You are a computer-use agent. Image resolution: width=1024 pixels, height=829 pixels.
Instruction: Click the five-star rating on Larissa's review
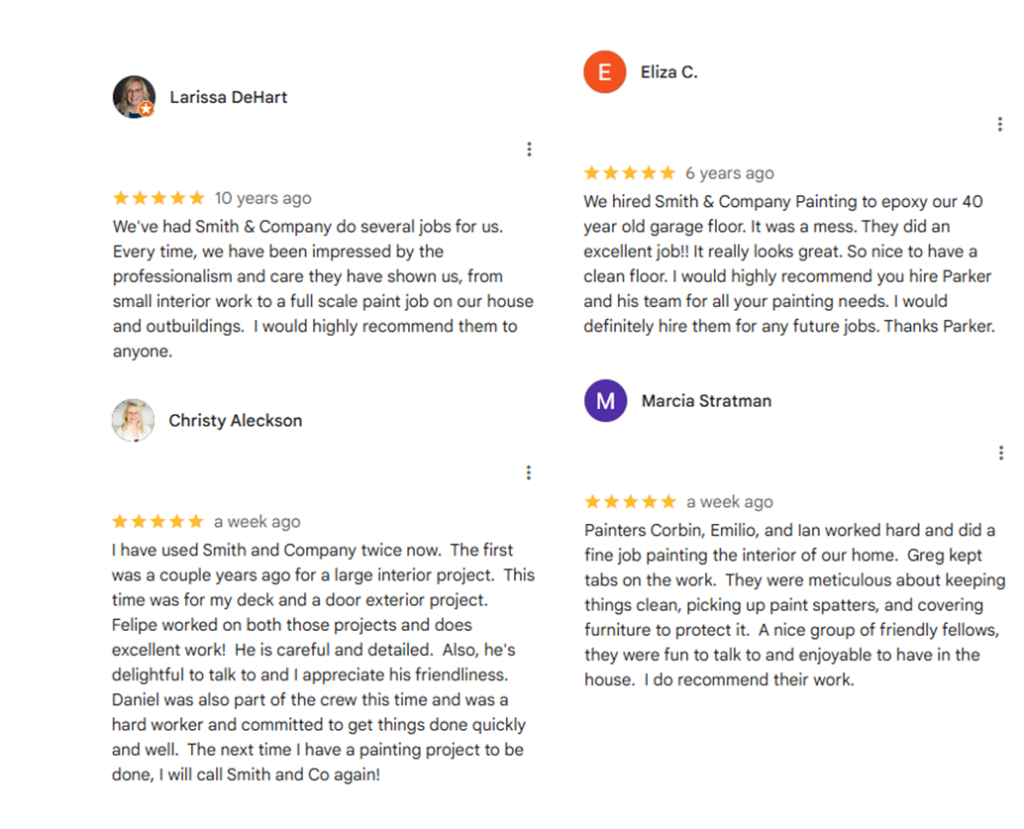tap(159, 198)
